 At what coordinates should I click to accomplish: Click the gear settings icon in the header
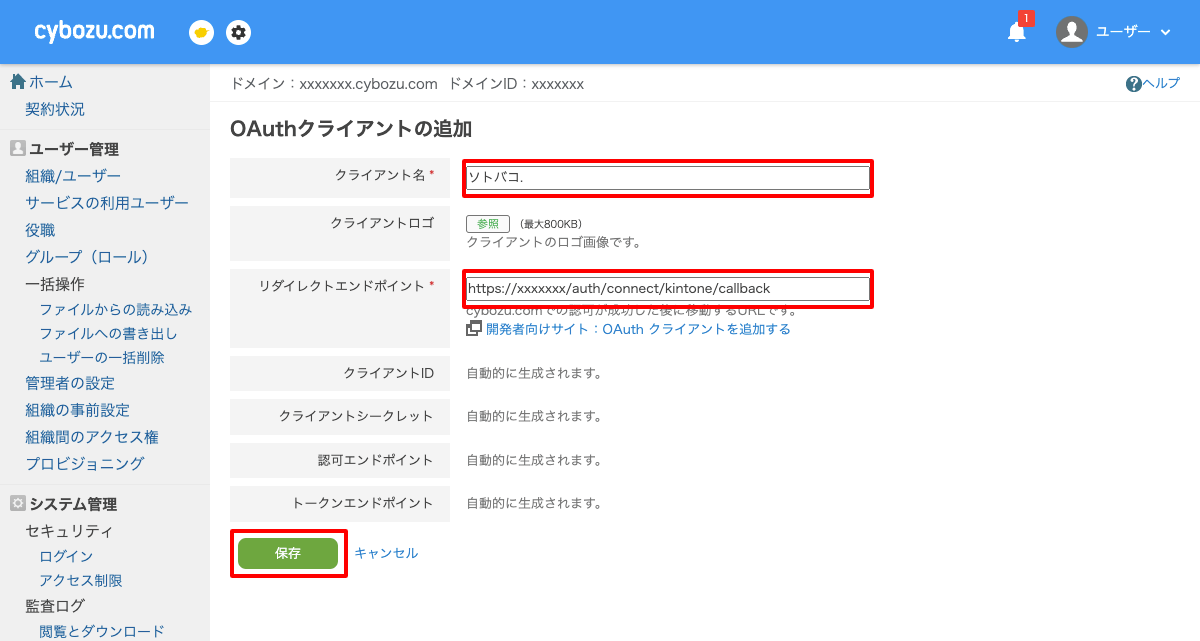click(x=237, y=32)
